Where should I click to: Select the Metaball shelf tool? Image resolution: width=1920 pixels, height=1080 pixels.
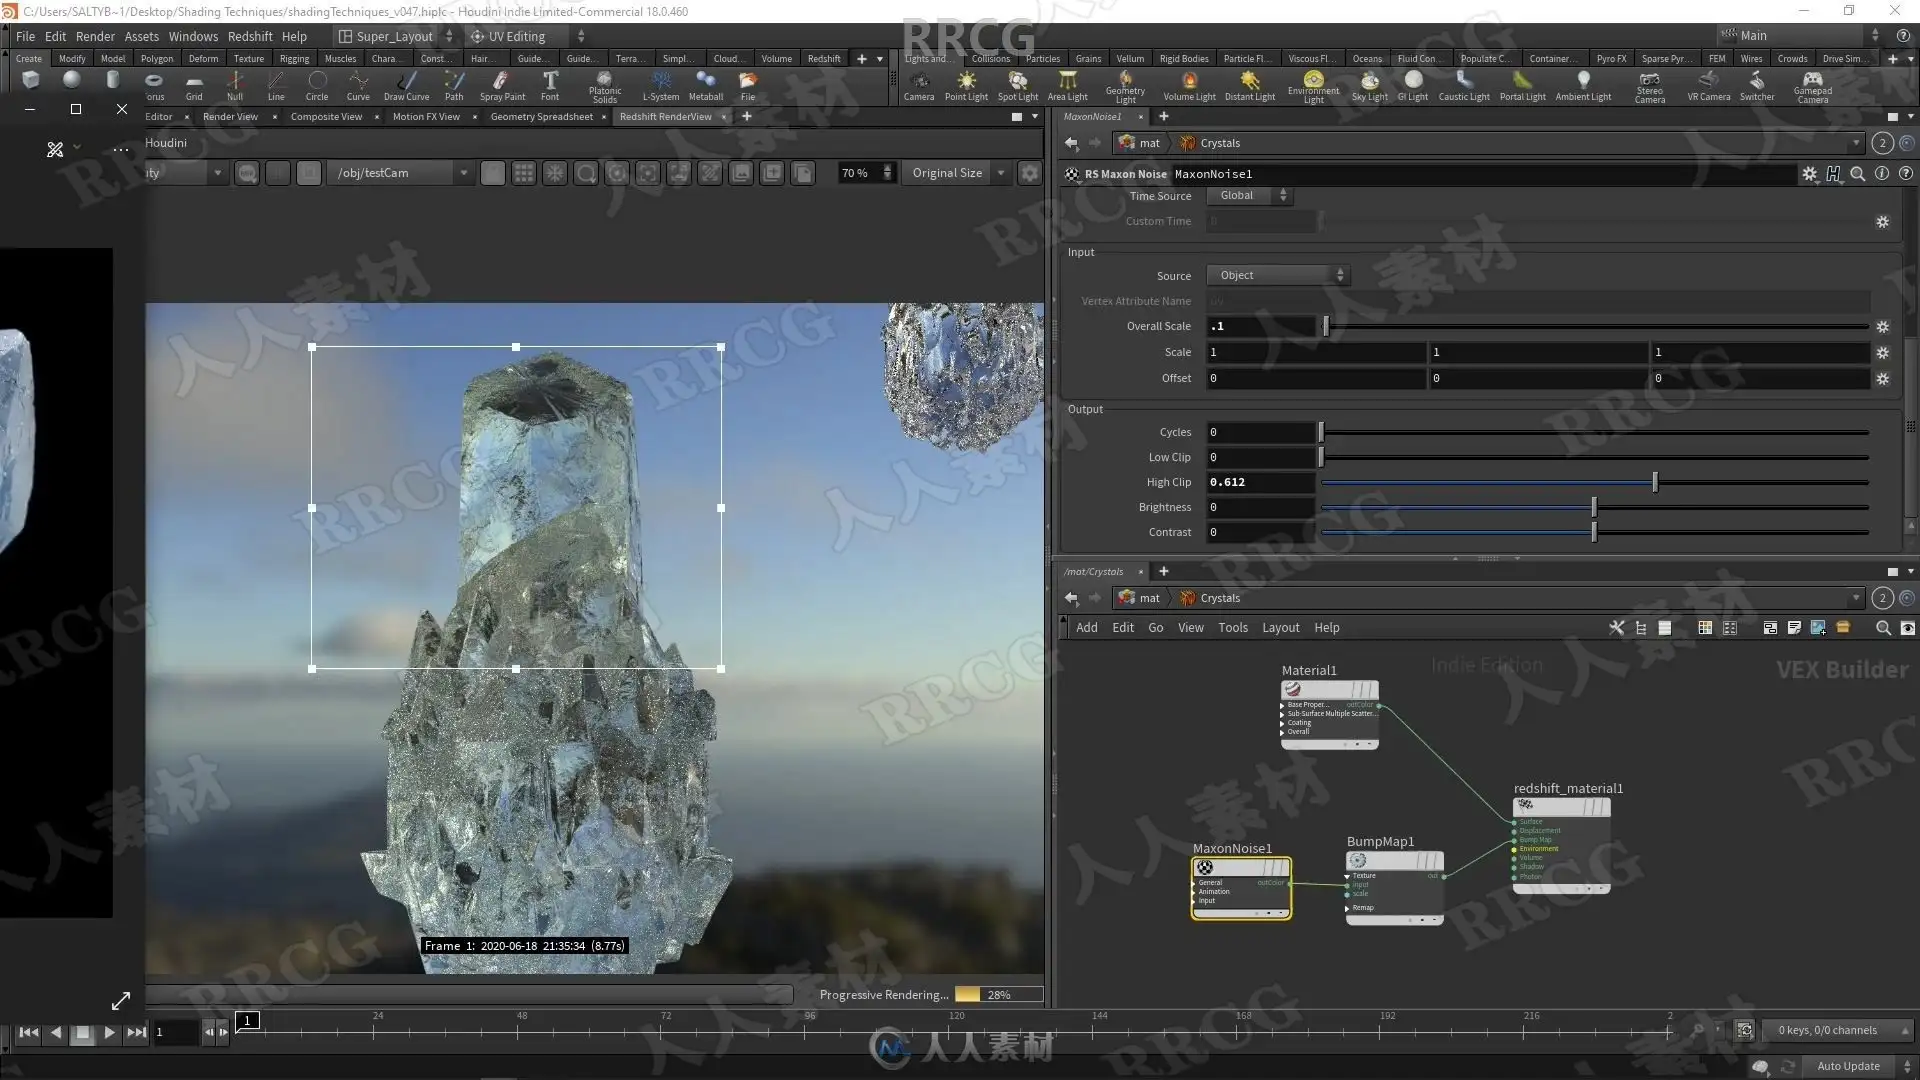coord(705,84)
